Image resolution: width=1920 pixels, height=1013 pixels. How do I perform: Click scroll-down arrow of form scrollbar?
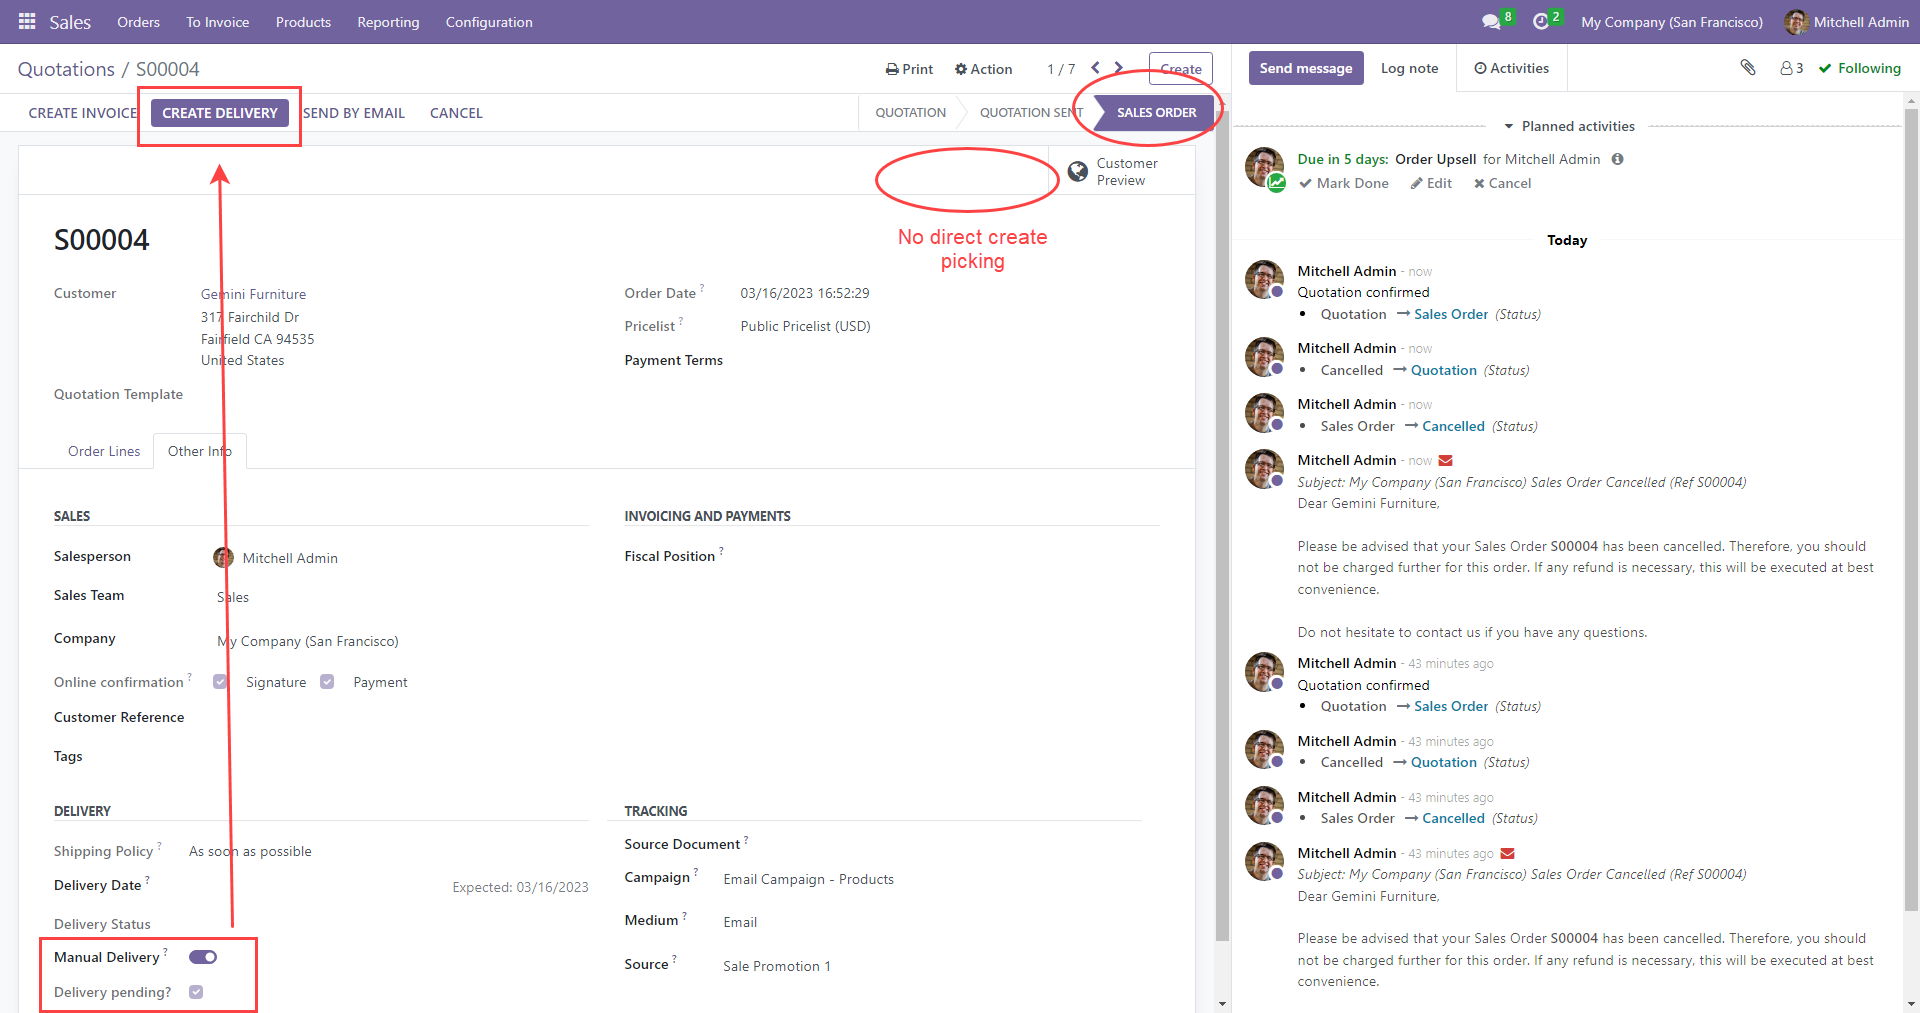click(x=1222, y=1004)
